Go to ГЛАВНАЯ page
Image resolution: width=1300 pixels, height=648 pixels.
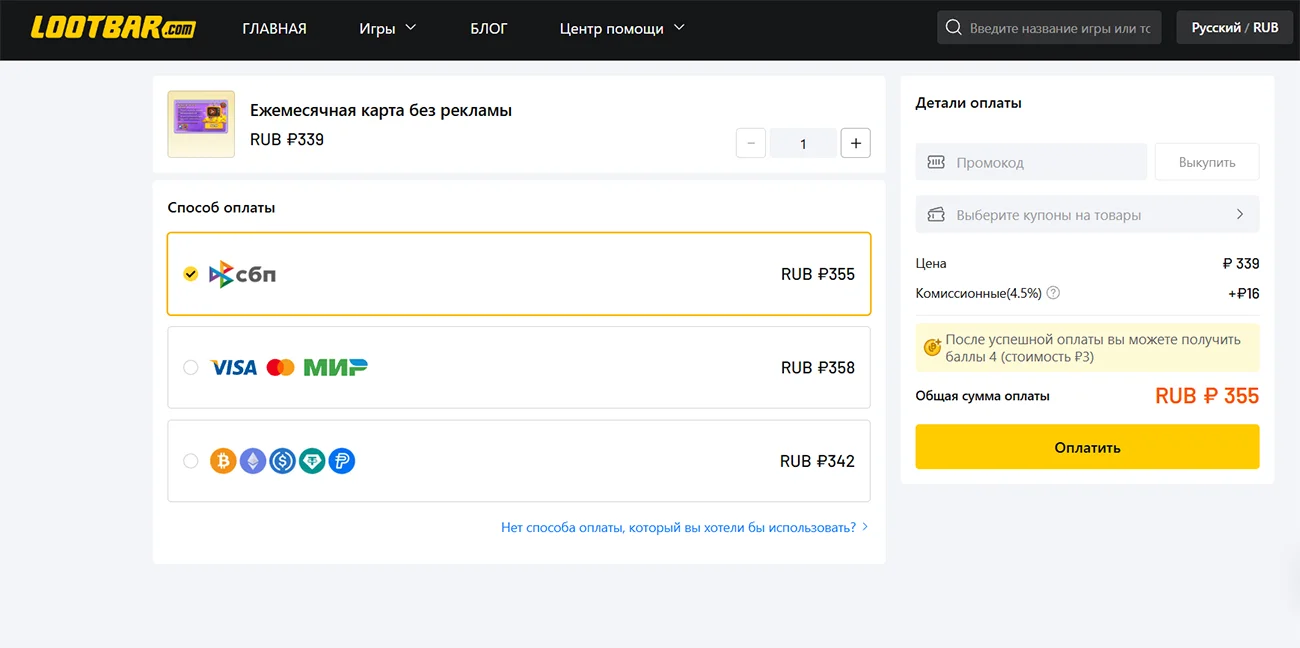click(x=274, y=28)
